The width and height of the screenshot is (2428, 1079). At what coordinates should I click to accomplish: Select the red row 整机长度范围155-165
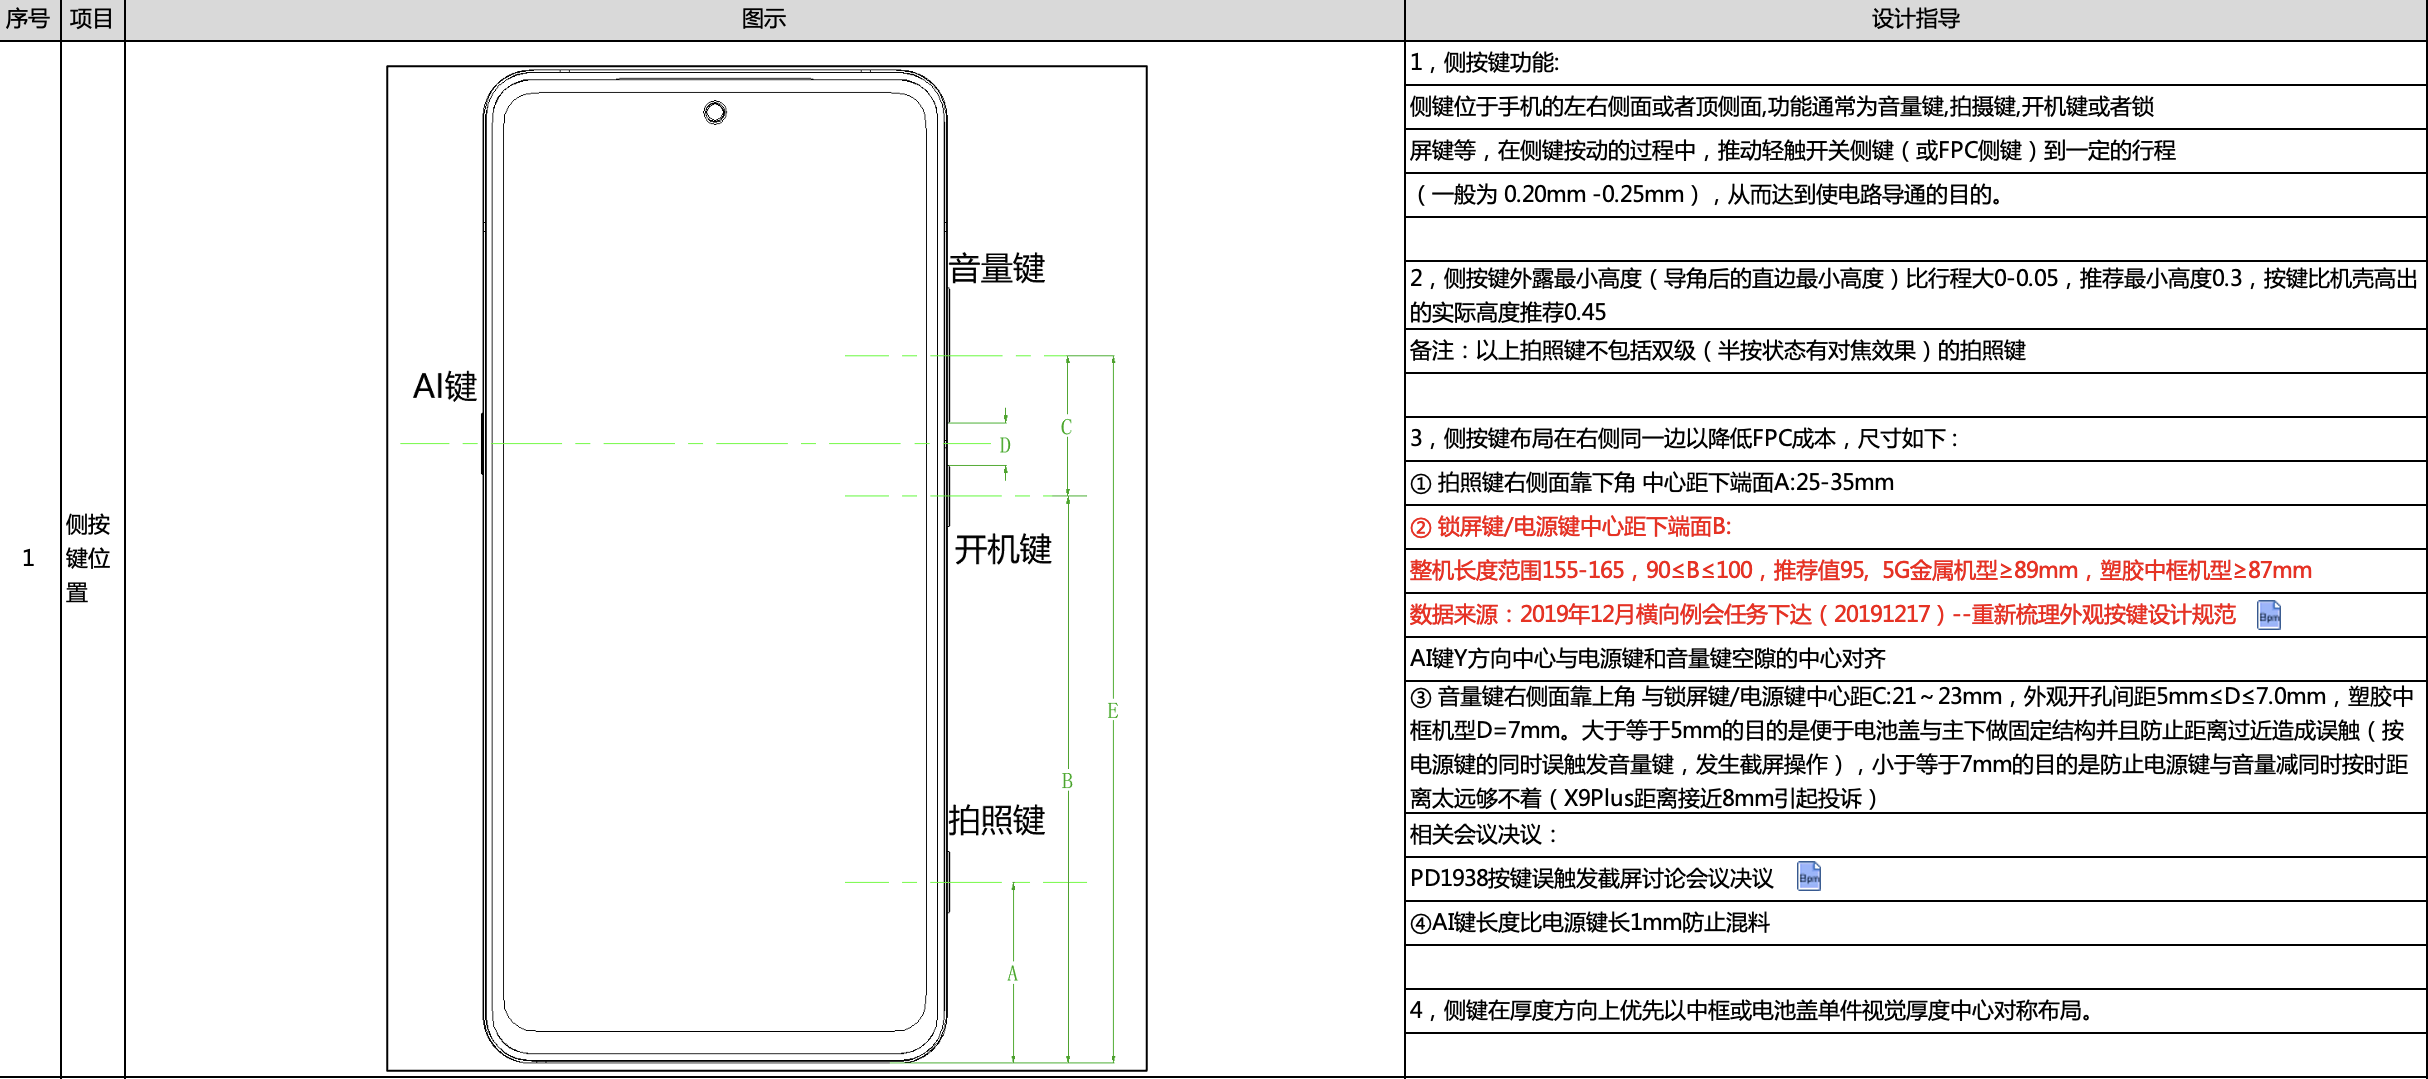1916,571
